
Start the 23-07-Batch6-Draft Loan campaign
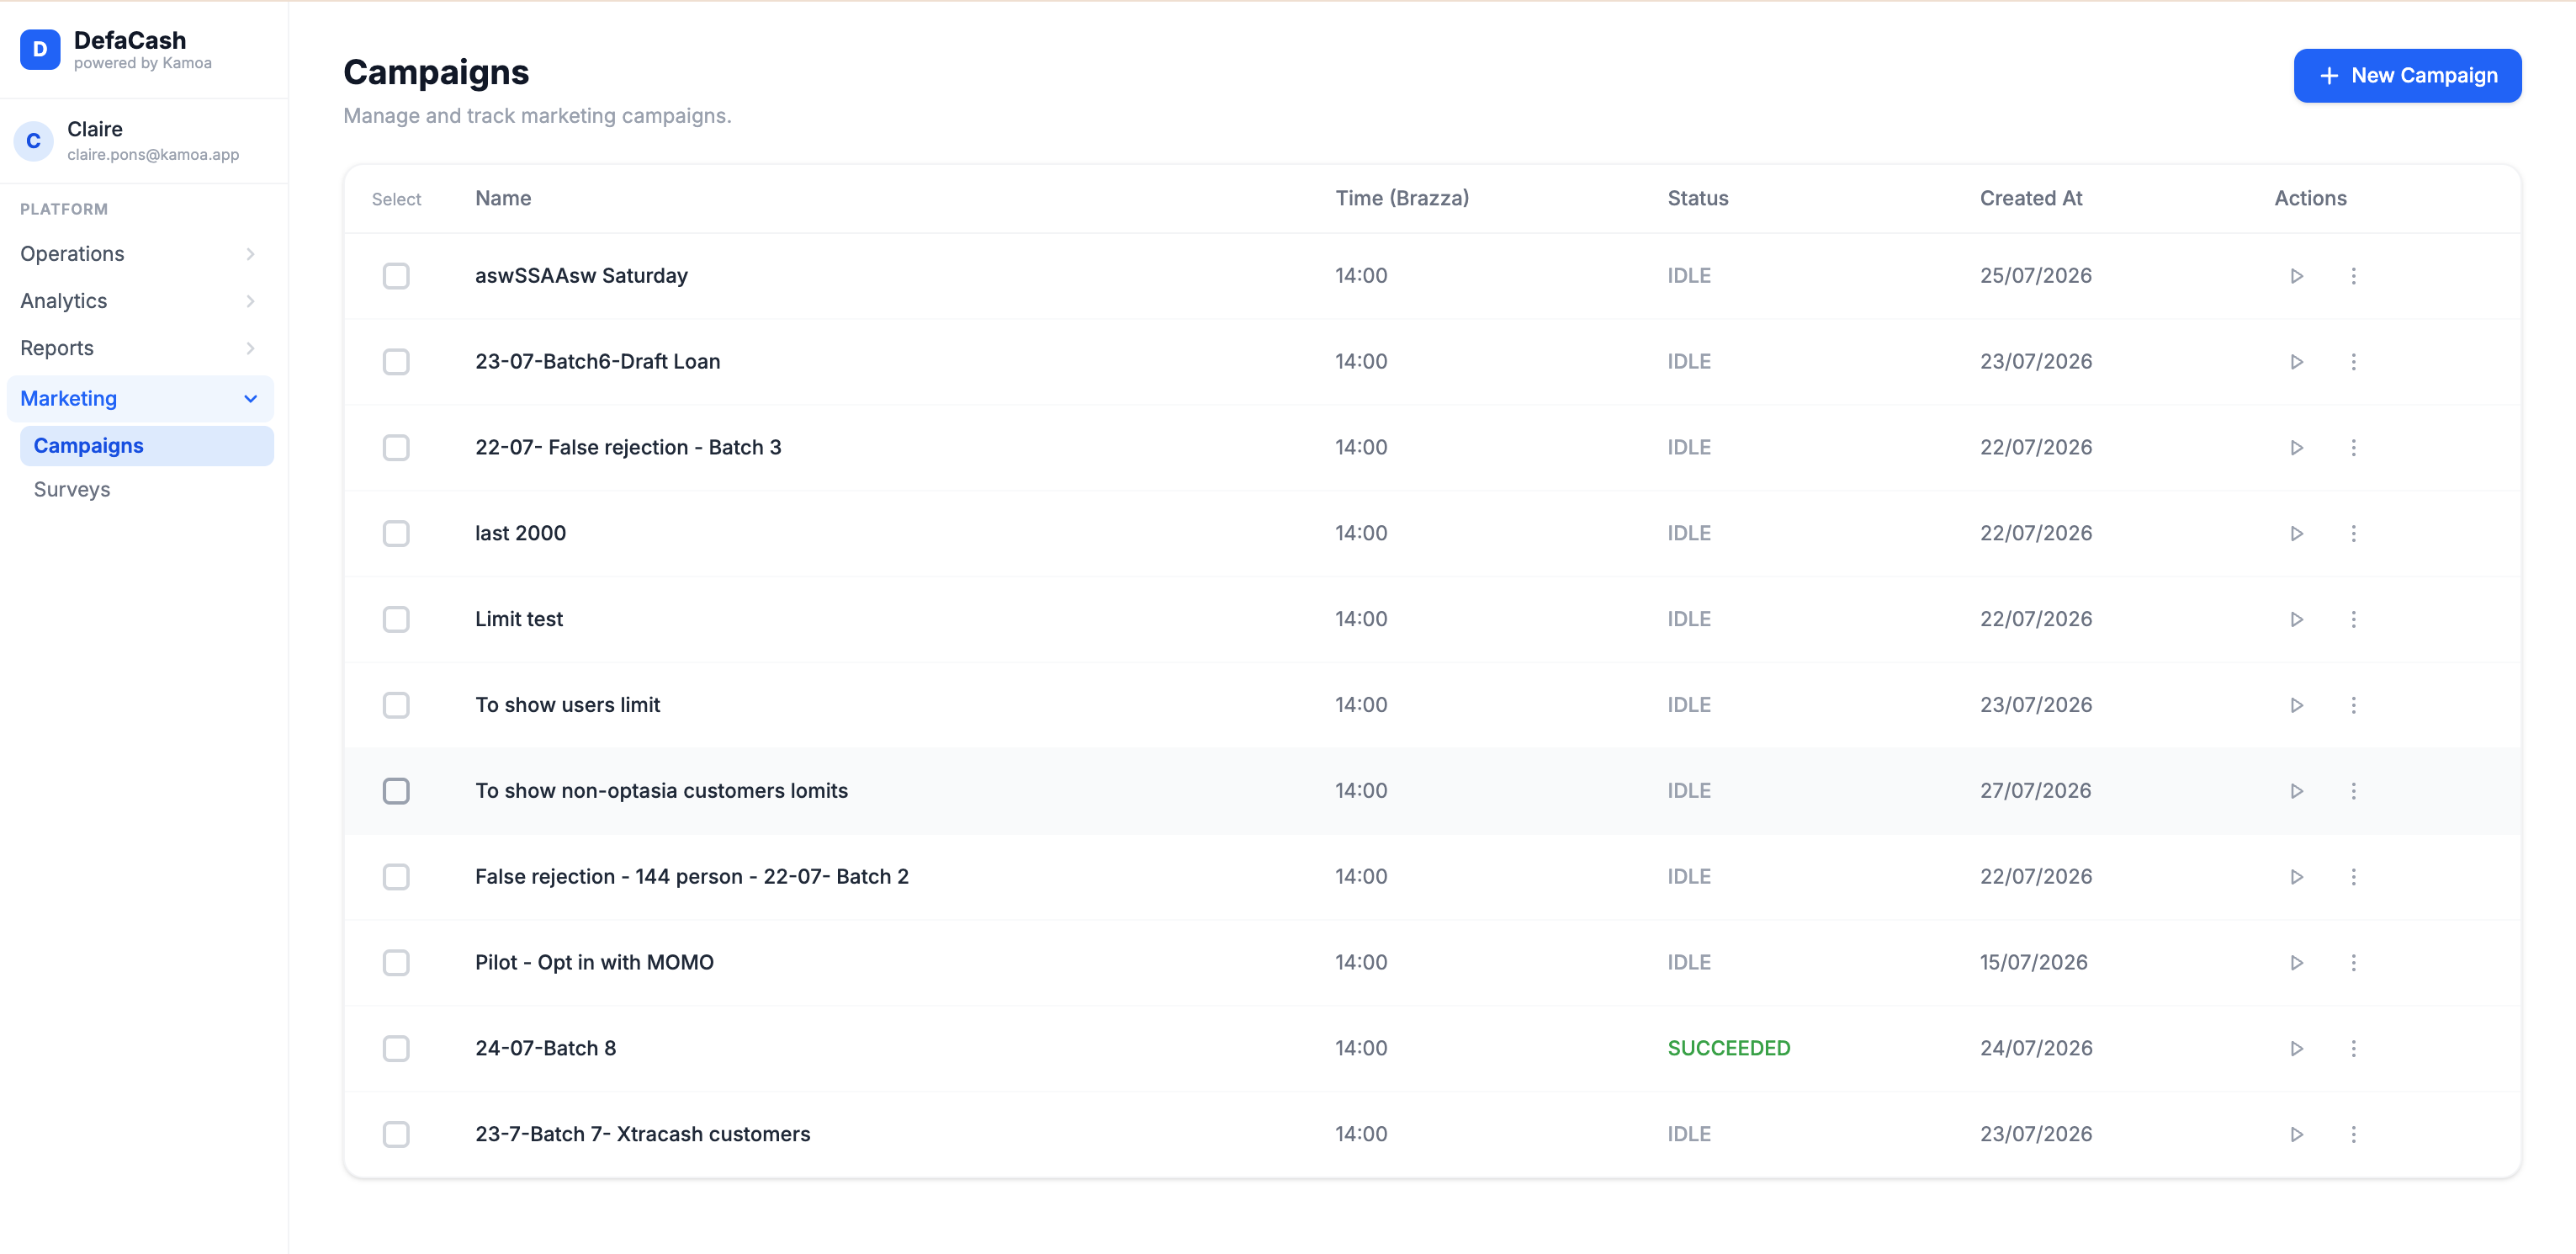[2296, 362]
